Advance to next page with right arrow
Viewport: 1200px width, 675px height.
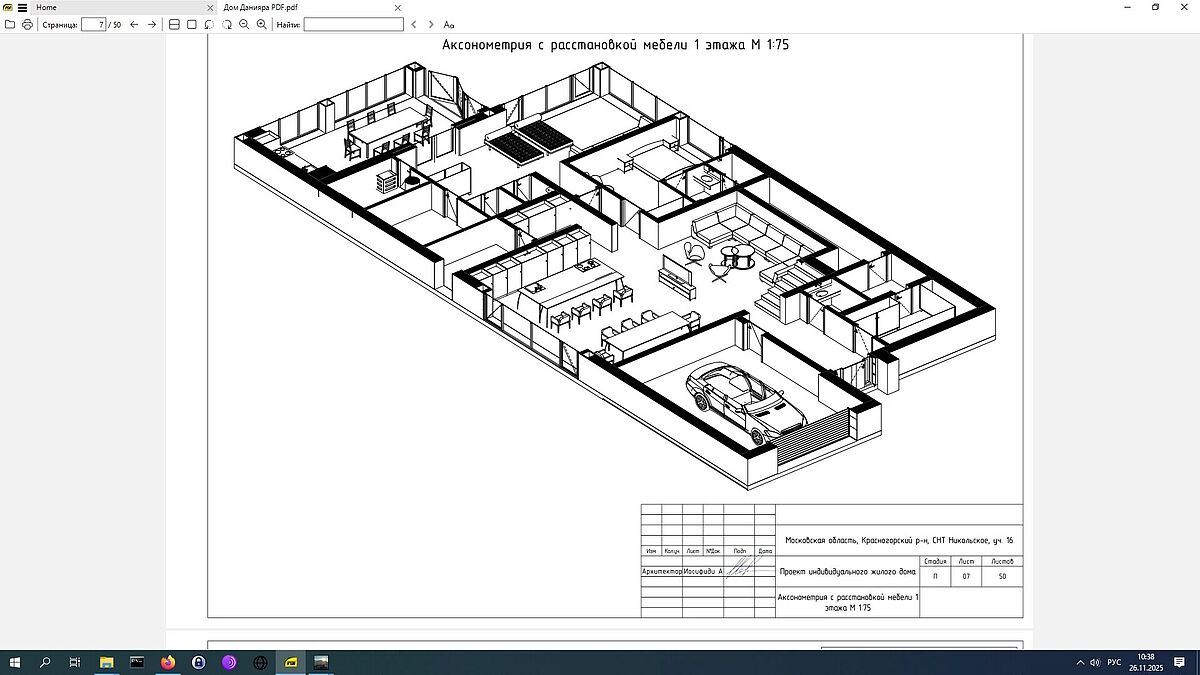coord(152,24)
